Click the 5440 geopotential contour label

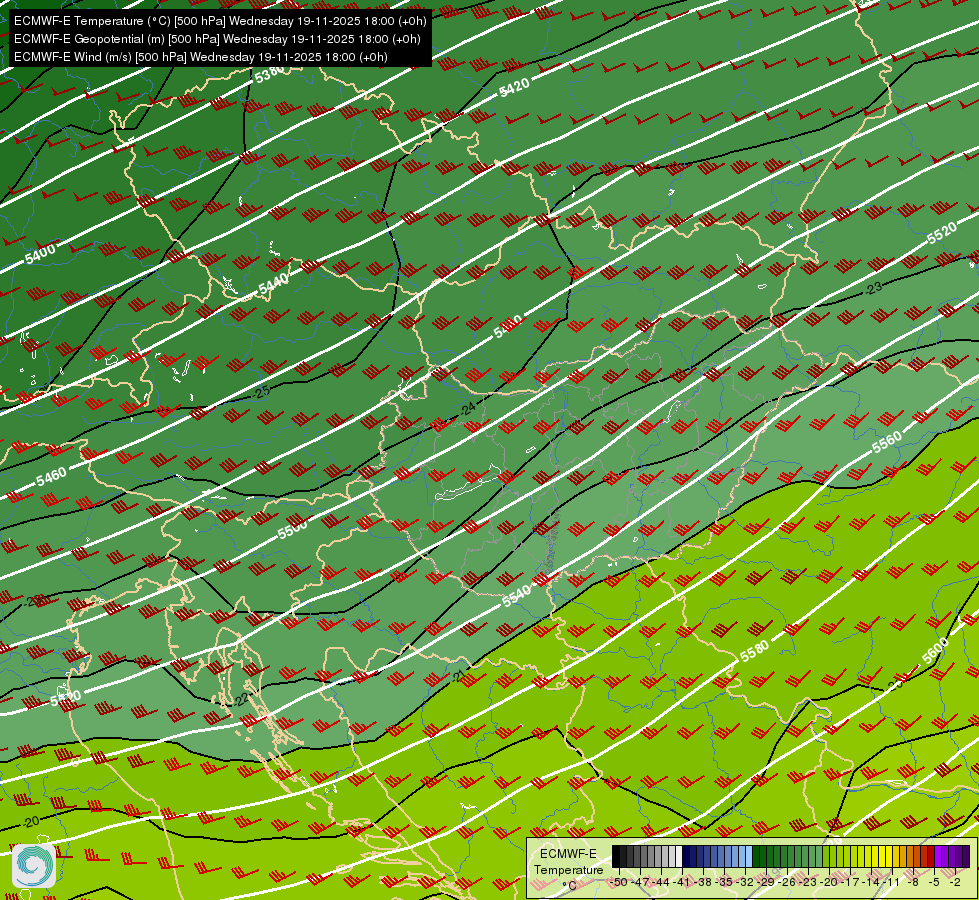tap(273, 284)
